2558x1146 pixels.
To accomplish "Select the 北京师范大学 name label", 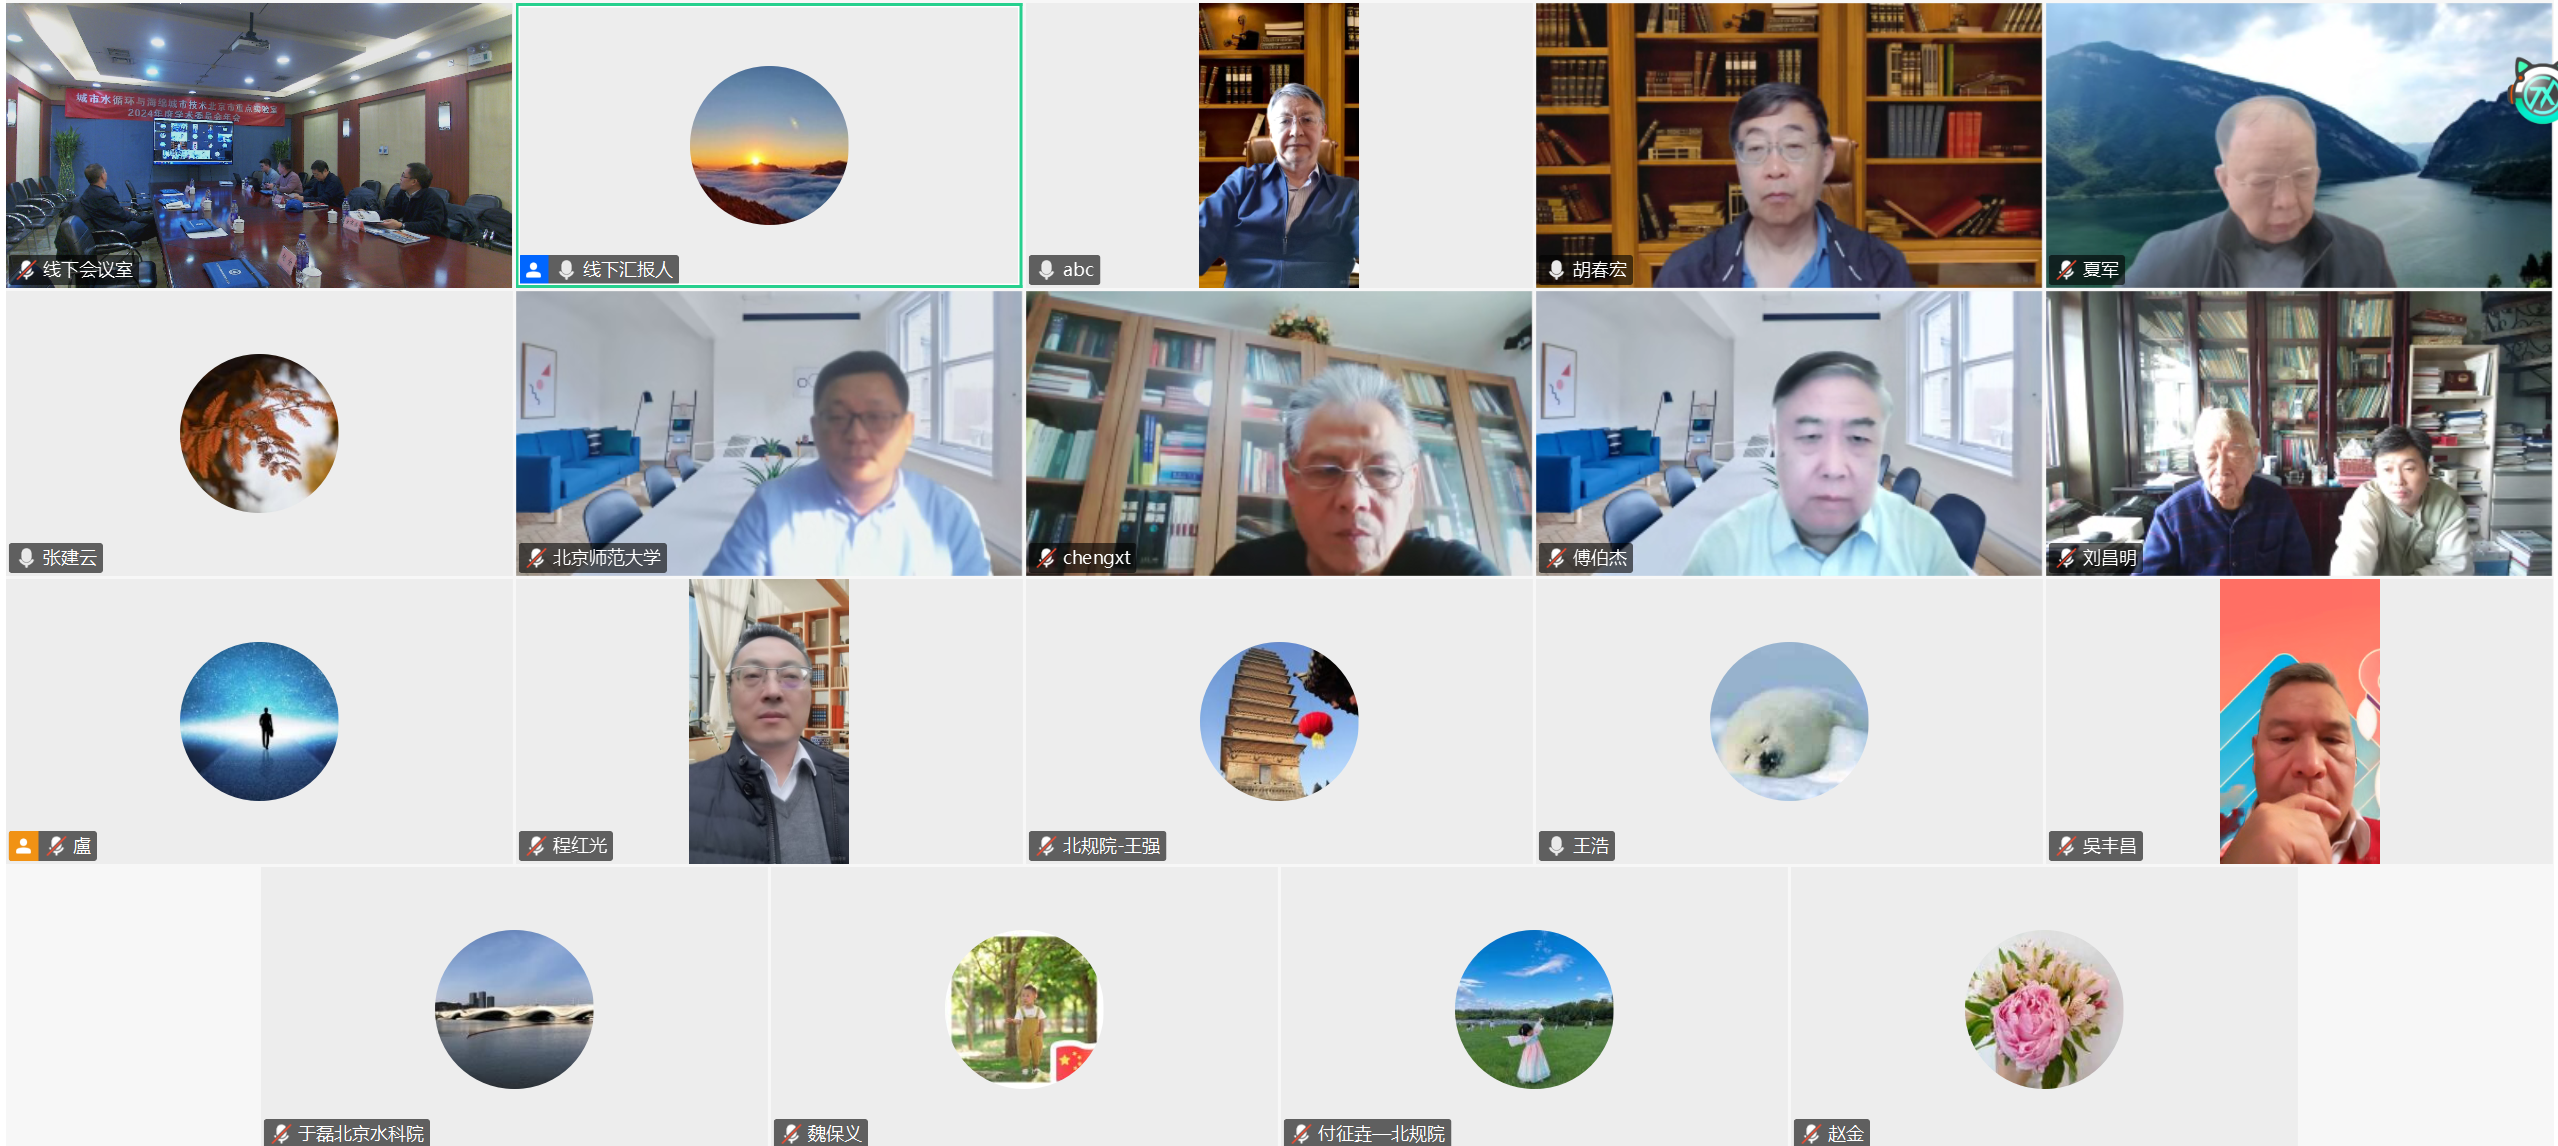I will pyautogui.click(x=606, y=558).
